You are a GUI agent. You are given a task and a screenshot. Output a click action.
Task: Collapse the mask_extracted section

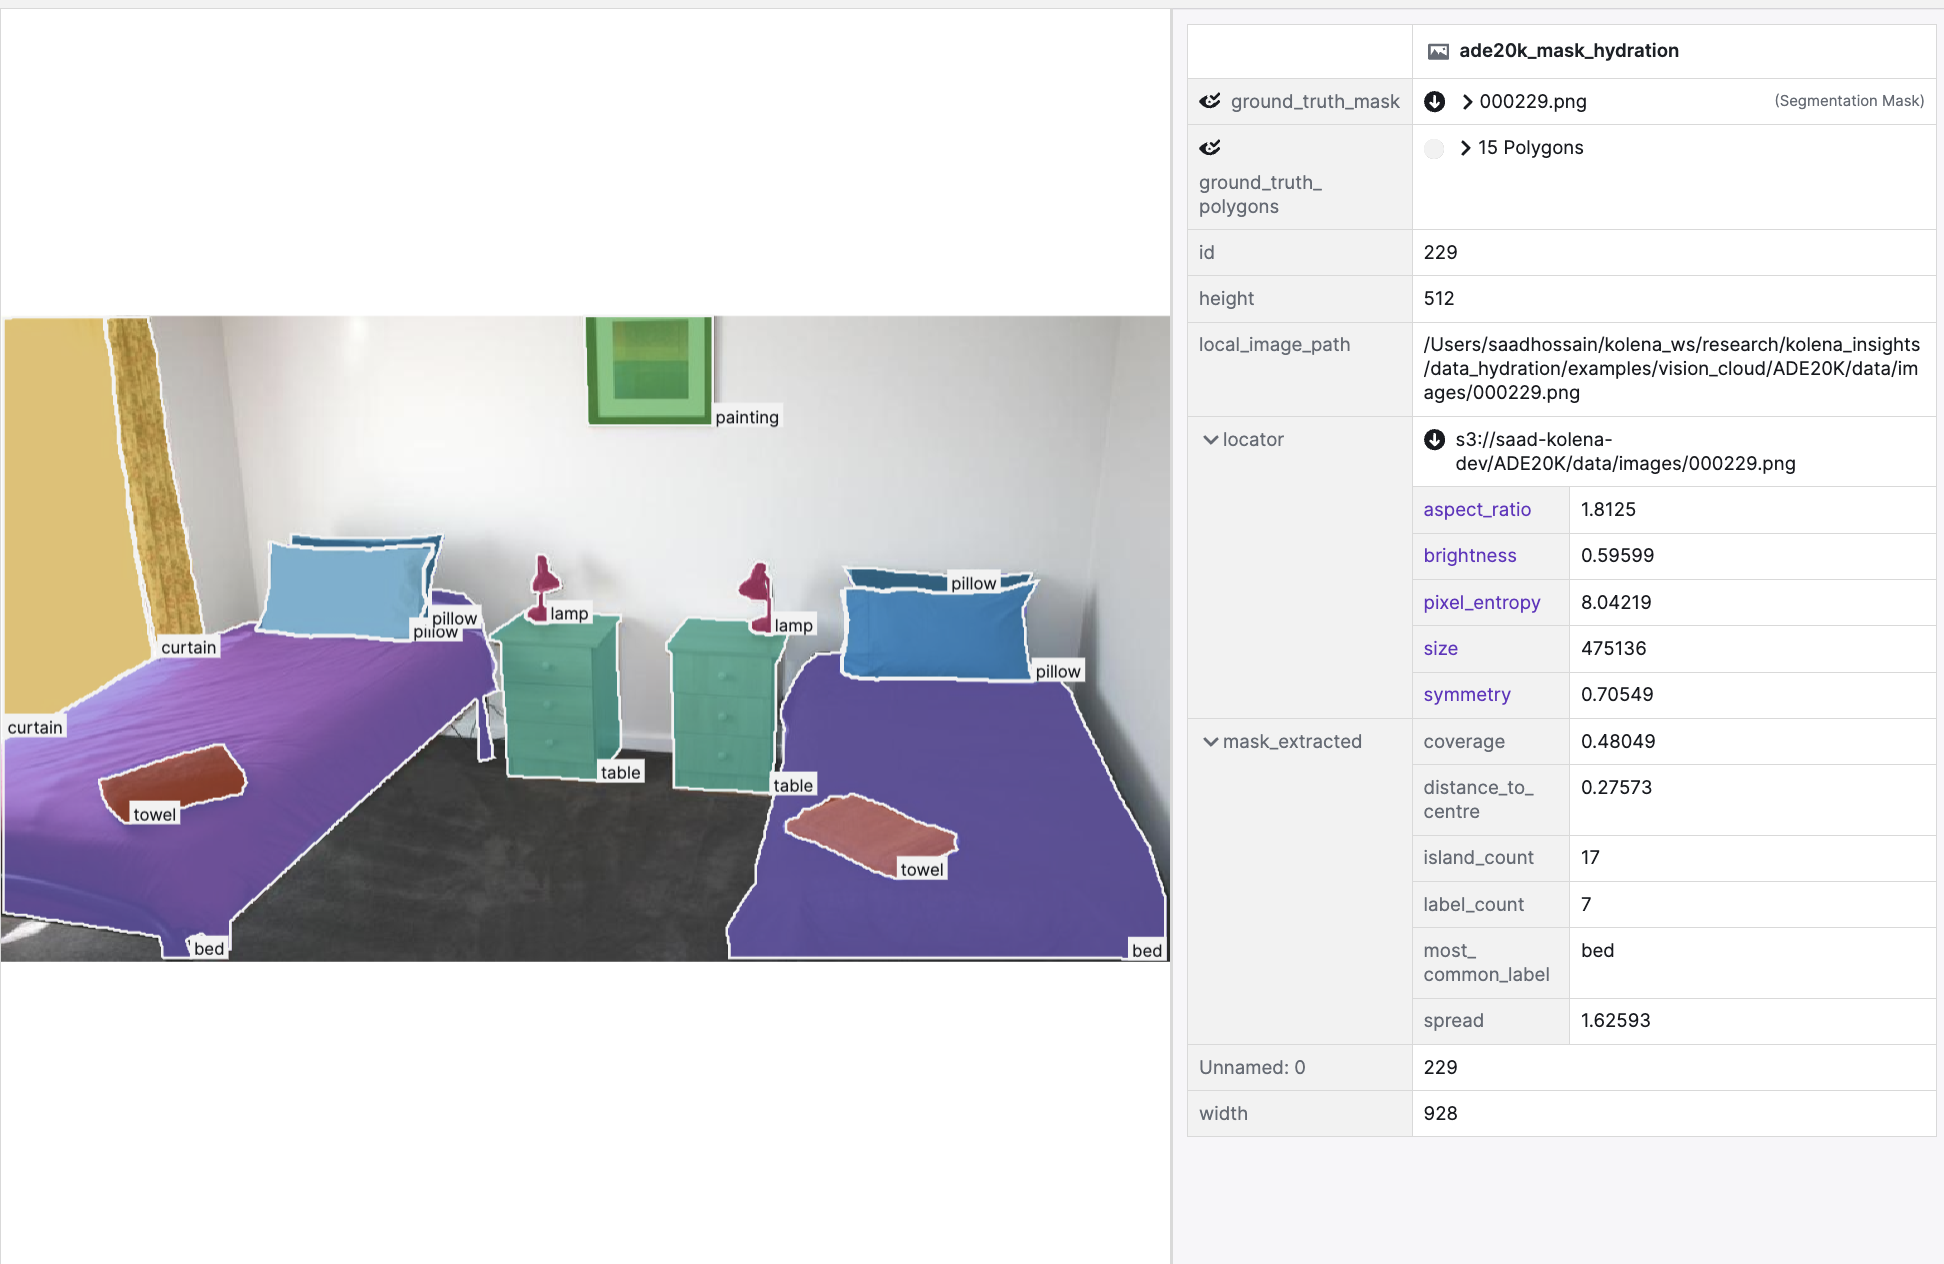point(1210,742)
